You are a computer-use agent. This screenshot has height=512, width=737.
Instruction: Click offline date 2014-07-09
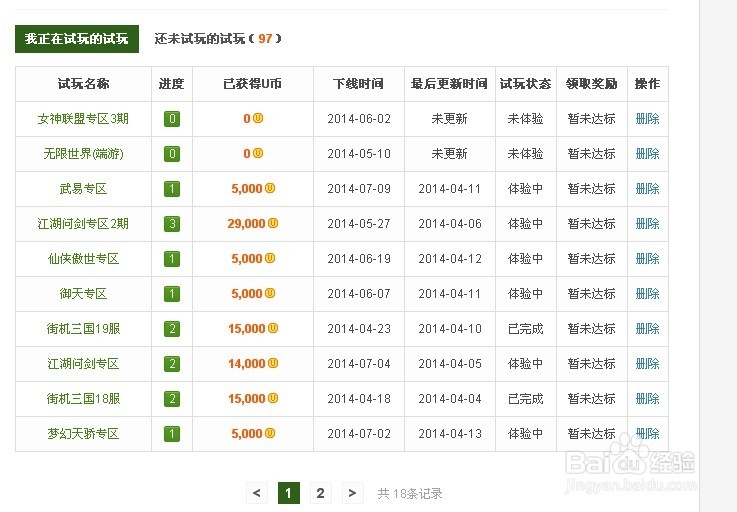[x=359, y=189]
